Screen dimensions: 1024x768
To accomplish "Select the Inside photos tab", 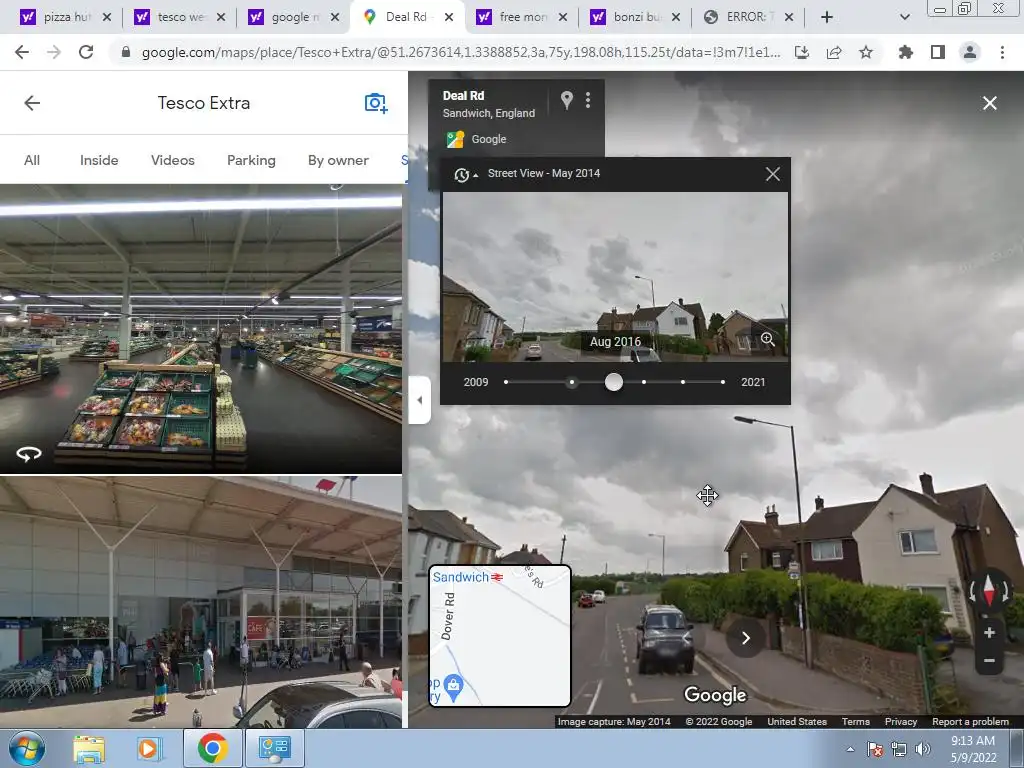I will point(99,161).
